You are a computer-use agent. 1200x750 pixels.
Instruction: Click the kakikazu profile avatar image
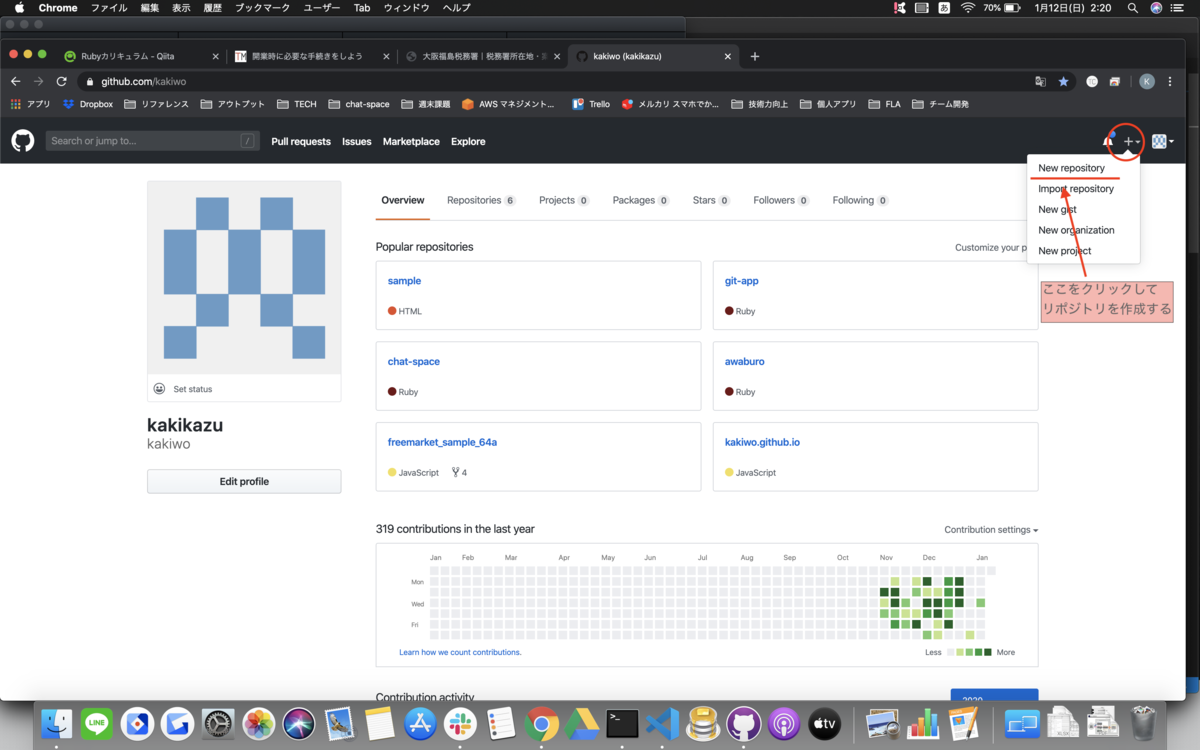tap(244, 277)
